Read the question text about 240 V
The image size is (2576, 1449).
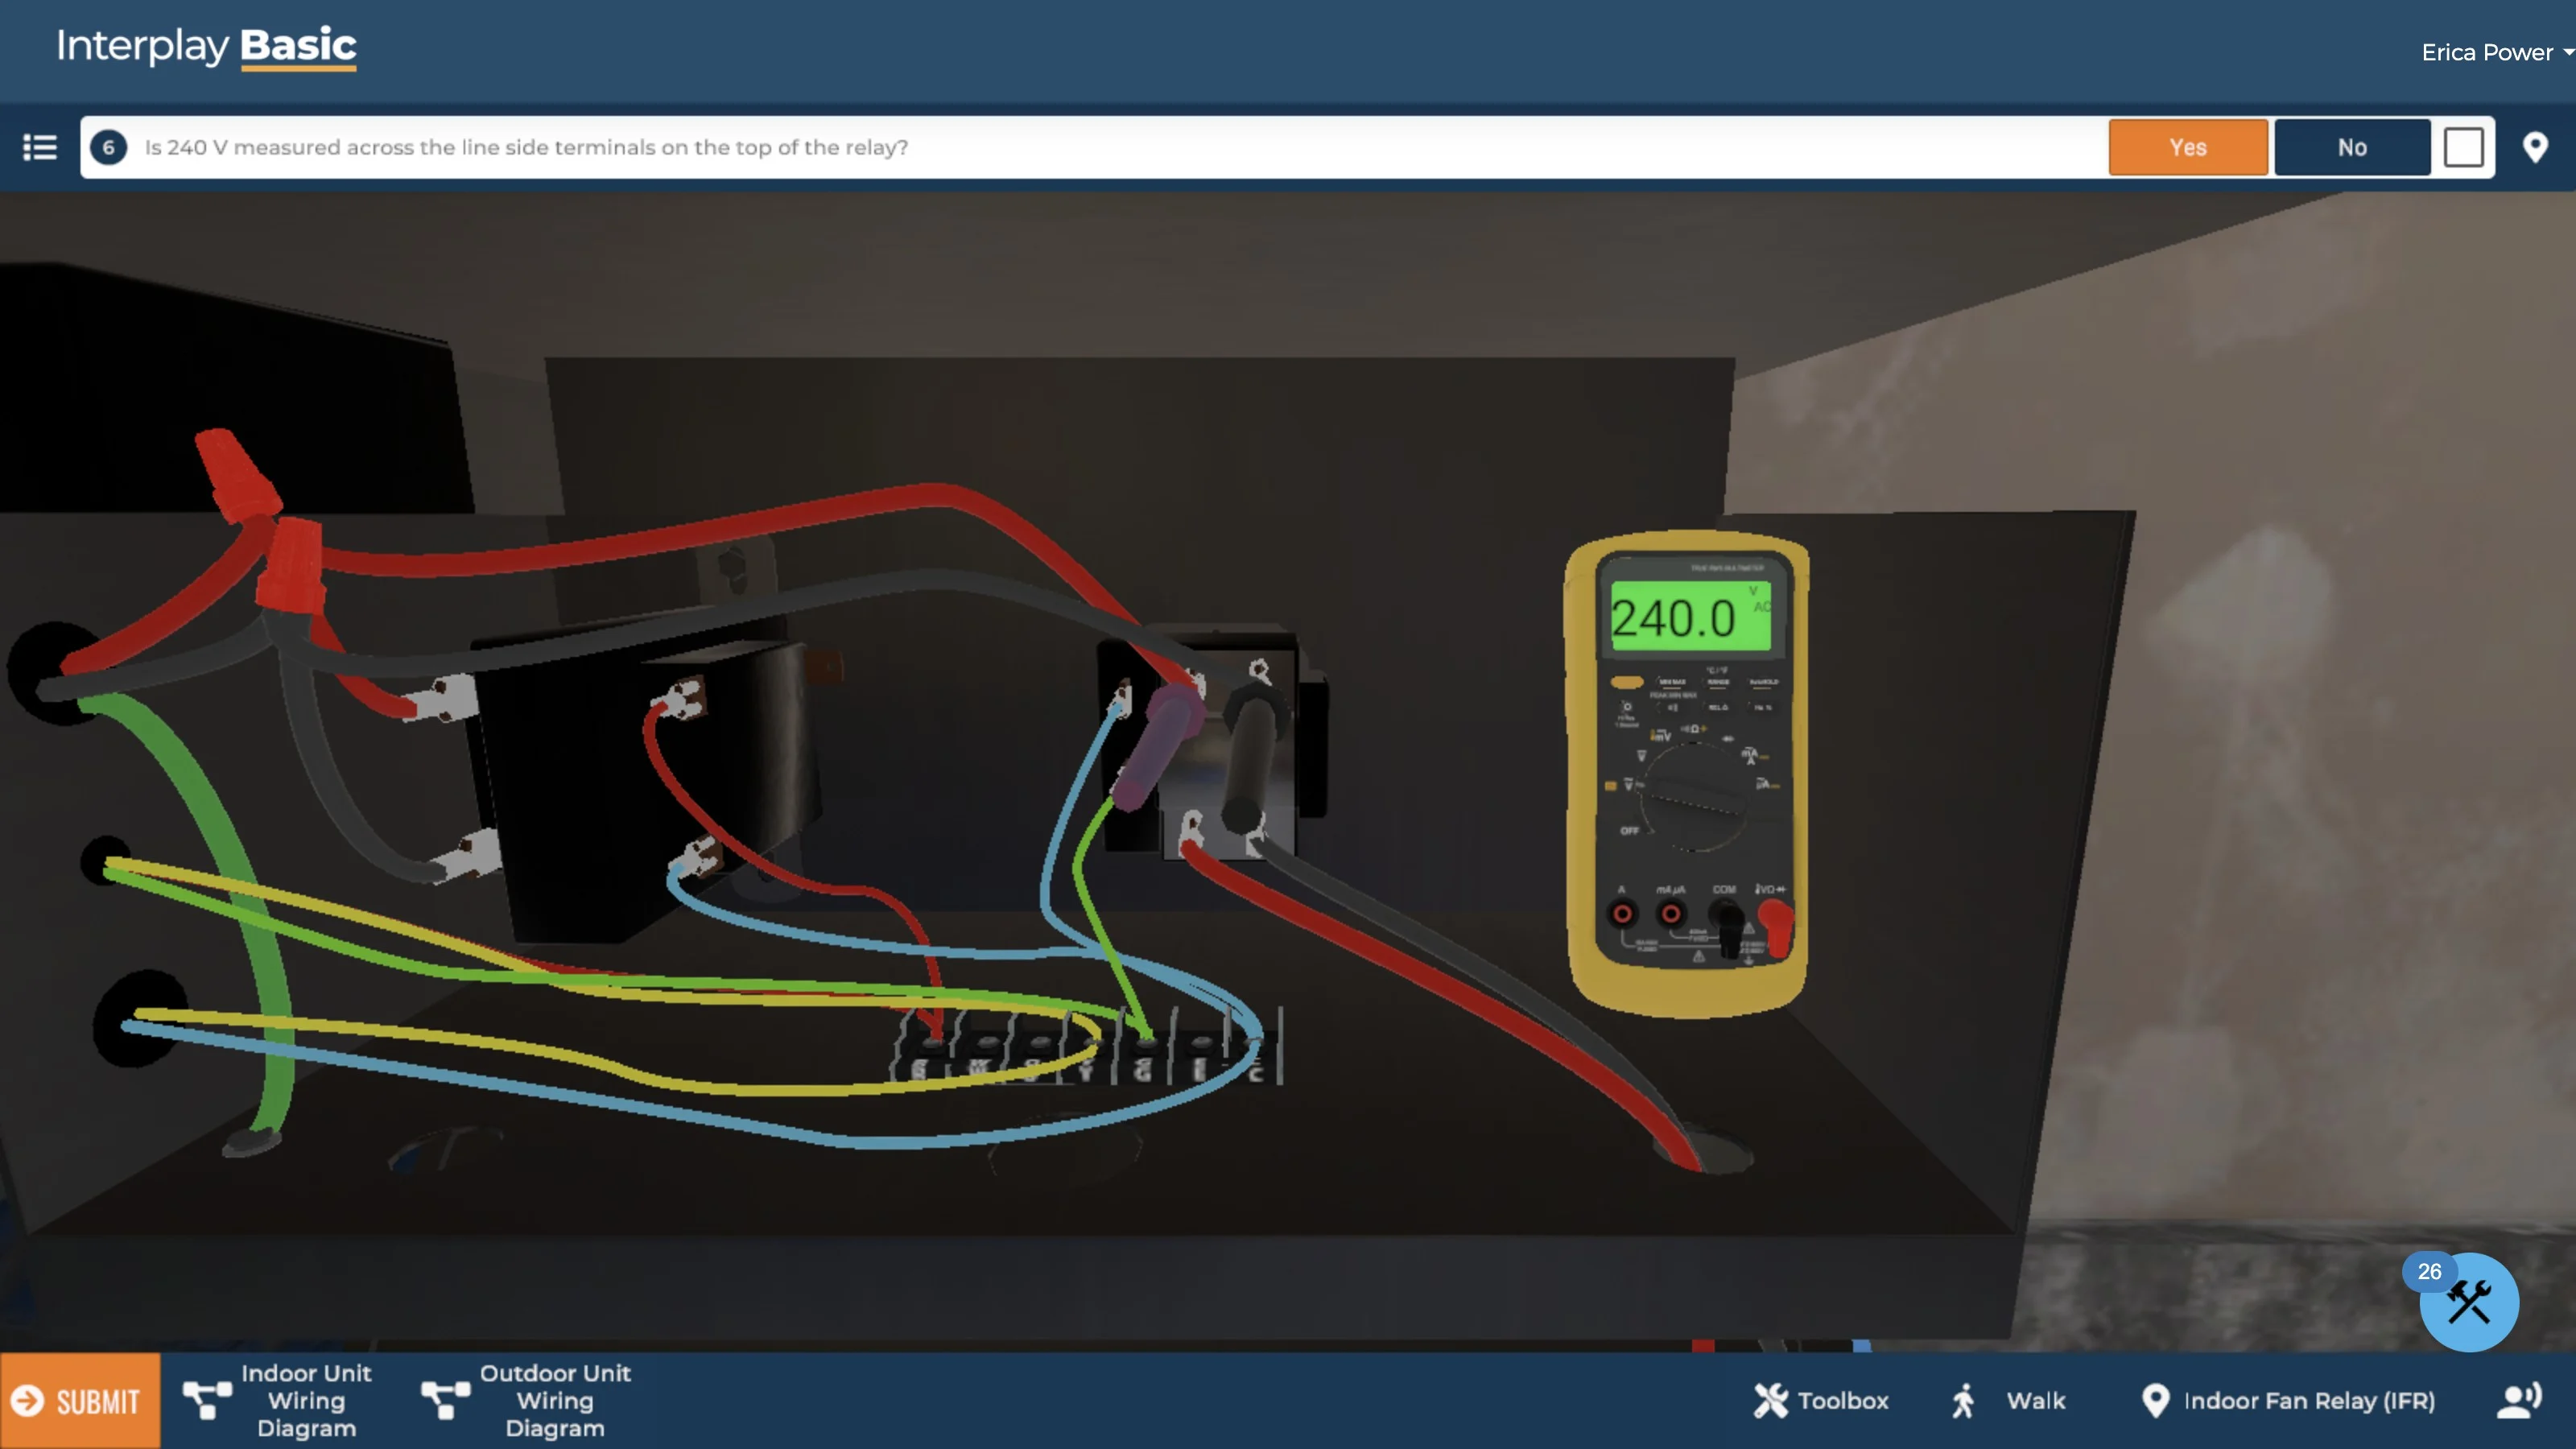click(x=526, y=147)
